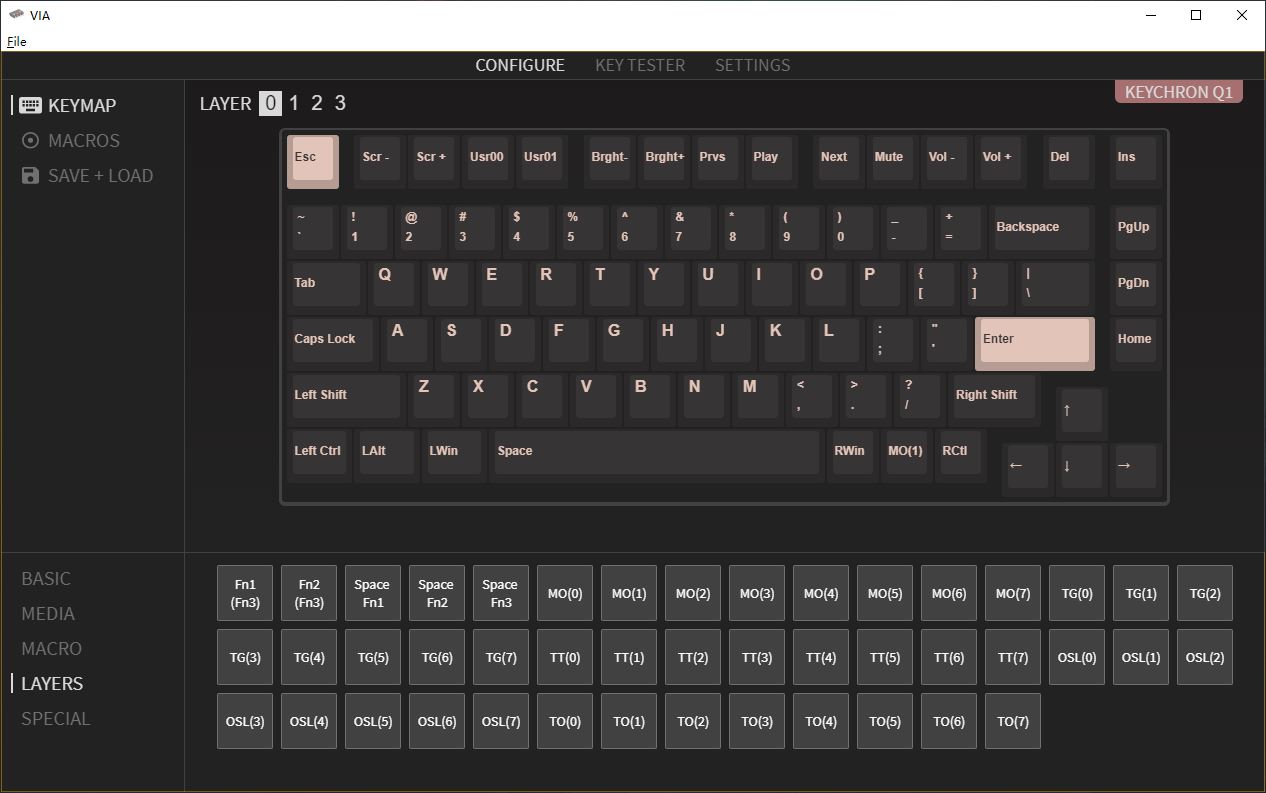Image resolution: width=1266 pixels, height=793 pixels.
Task: Switch to the KEY TESTER tab
Action: click(x=640, y=65)
